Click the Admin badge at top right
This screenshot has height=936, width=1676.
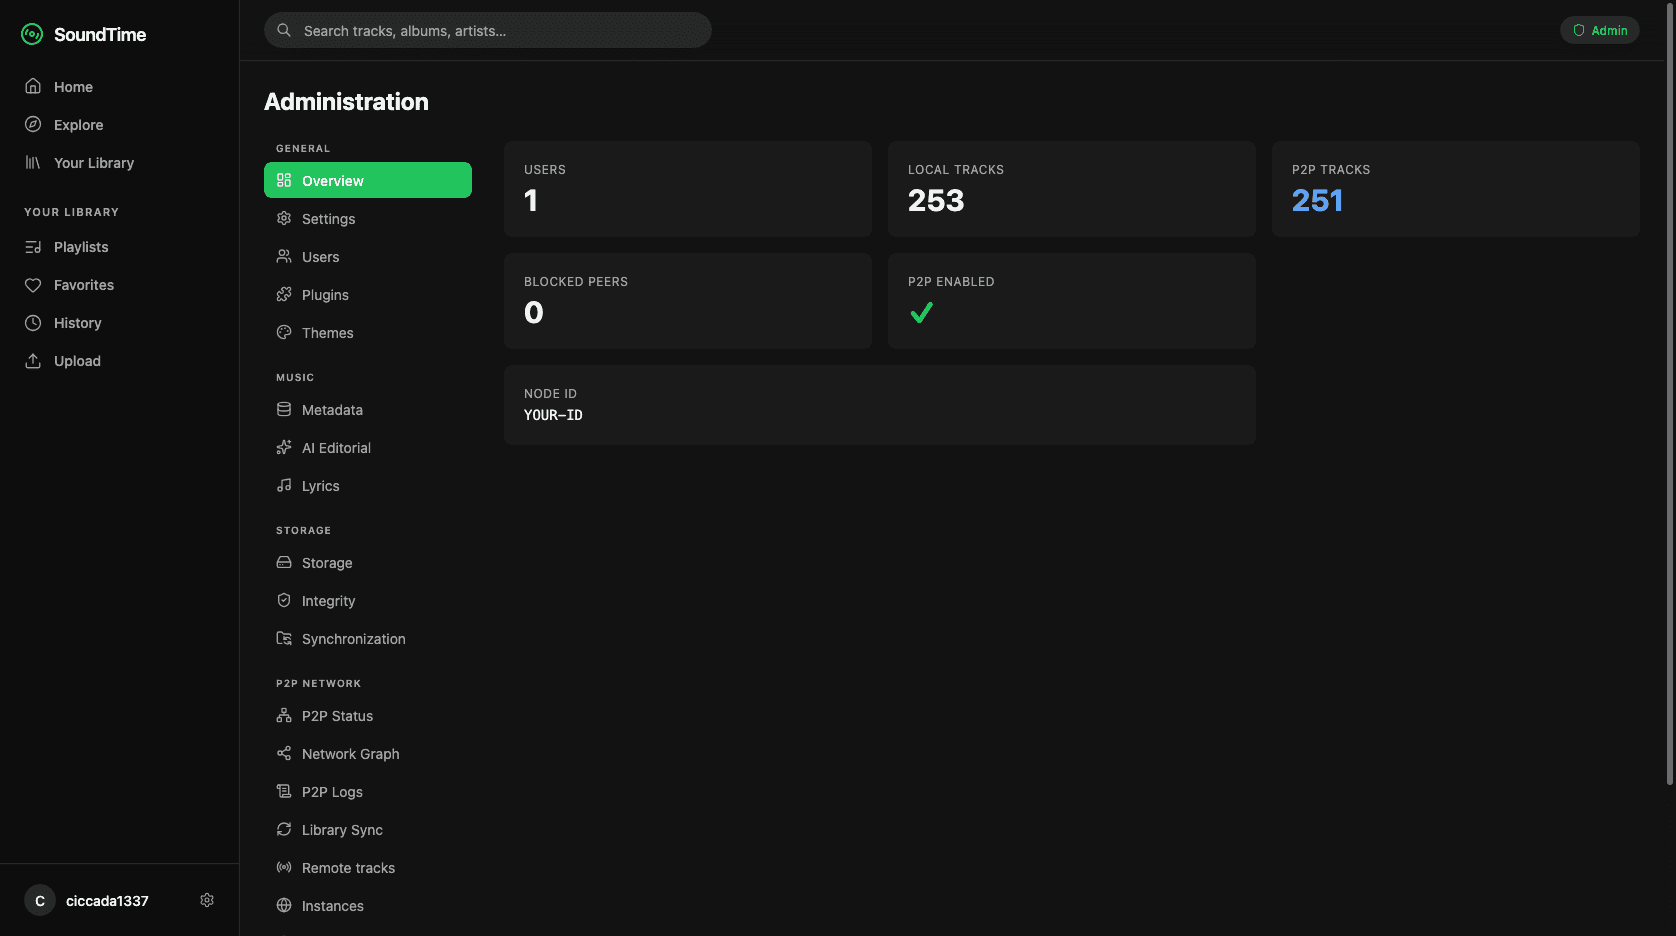pos(1599,30)
